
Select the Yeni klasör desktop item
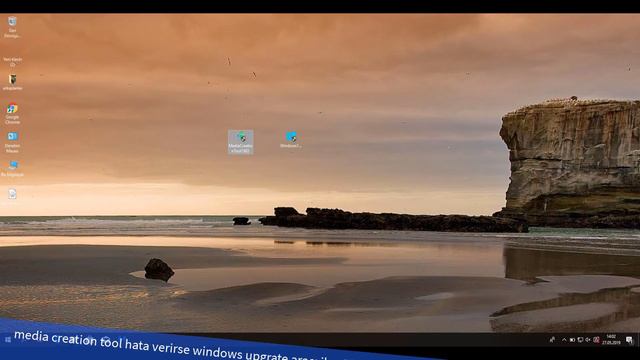click(12, 61)
